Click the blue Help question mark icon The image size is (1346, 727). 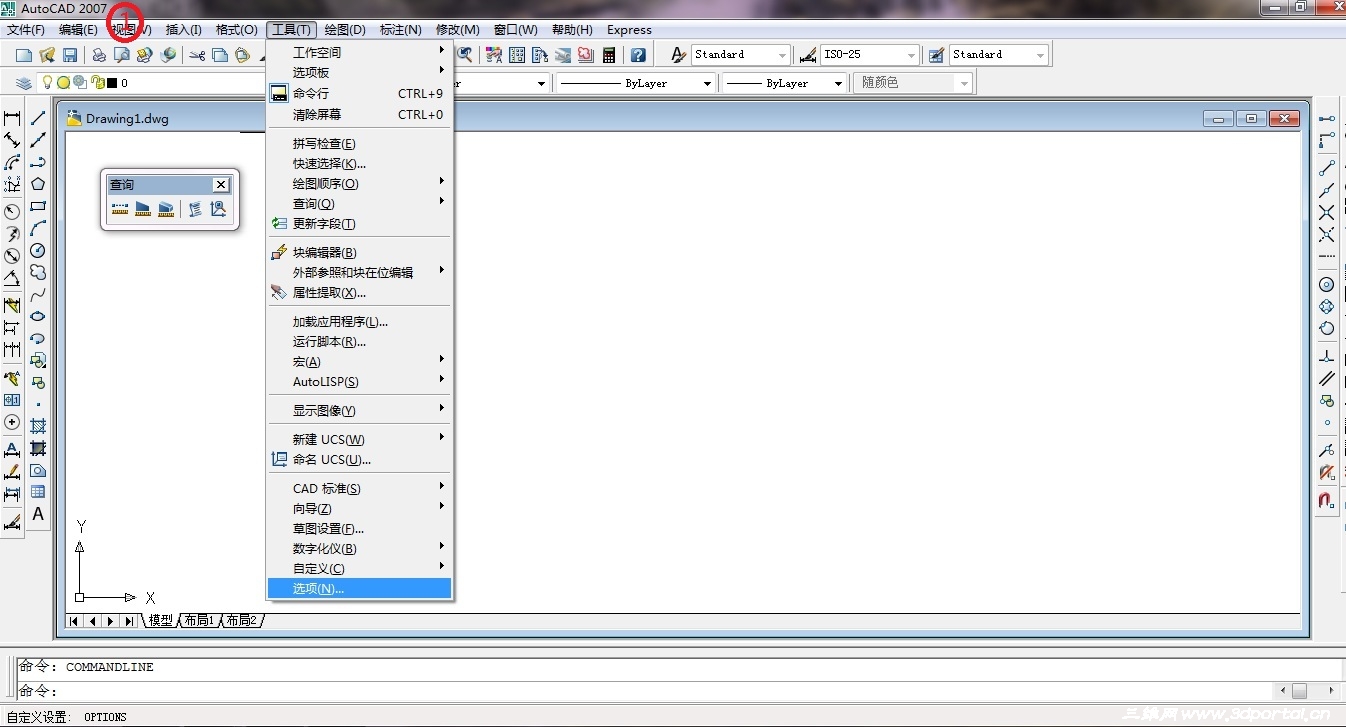[638, 55]
